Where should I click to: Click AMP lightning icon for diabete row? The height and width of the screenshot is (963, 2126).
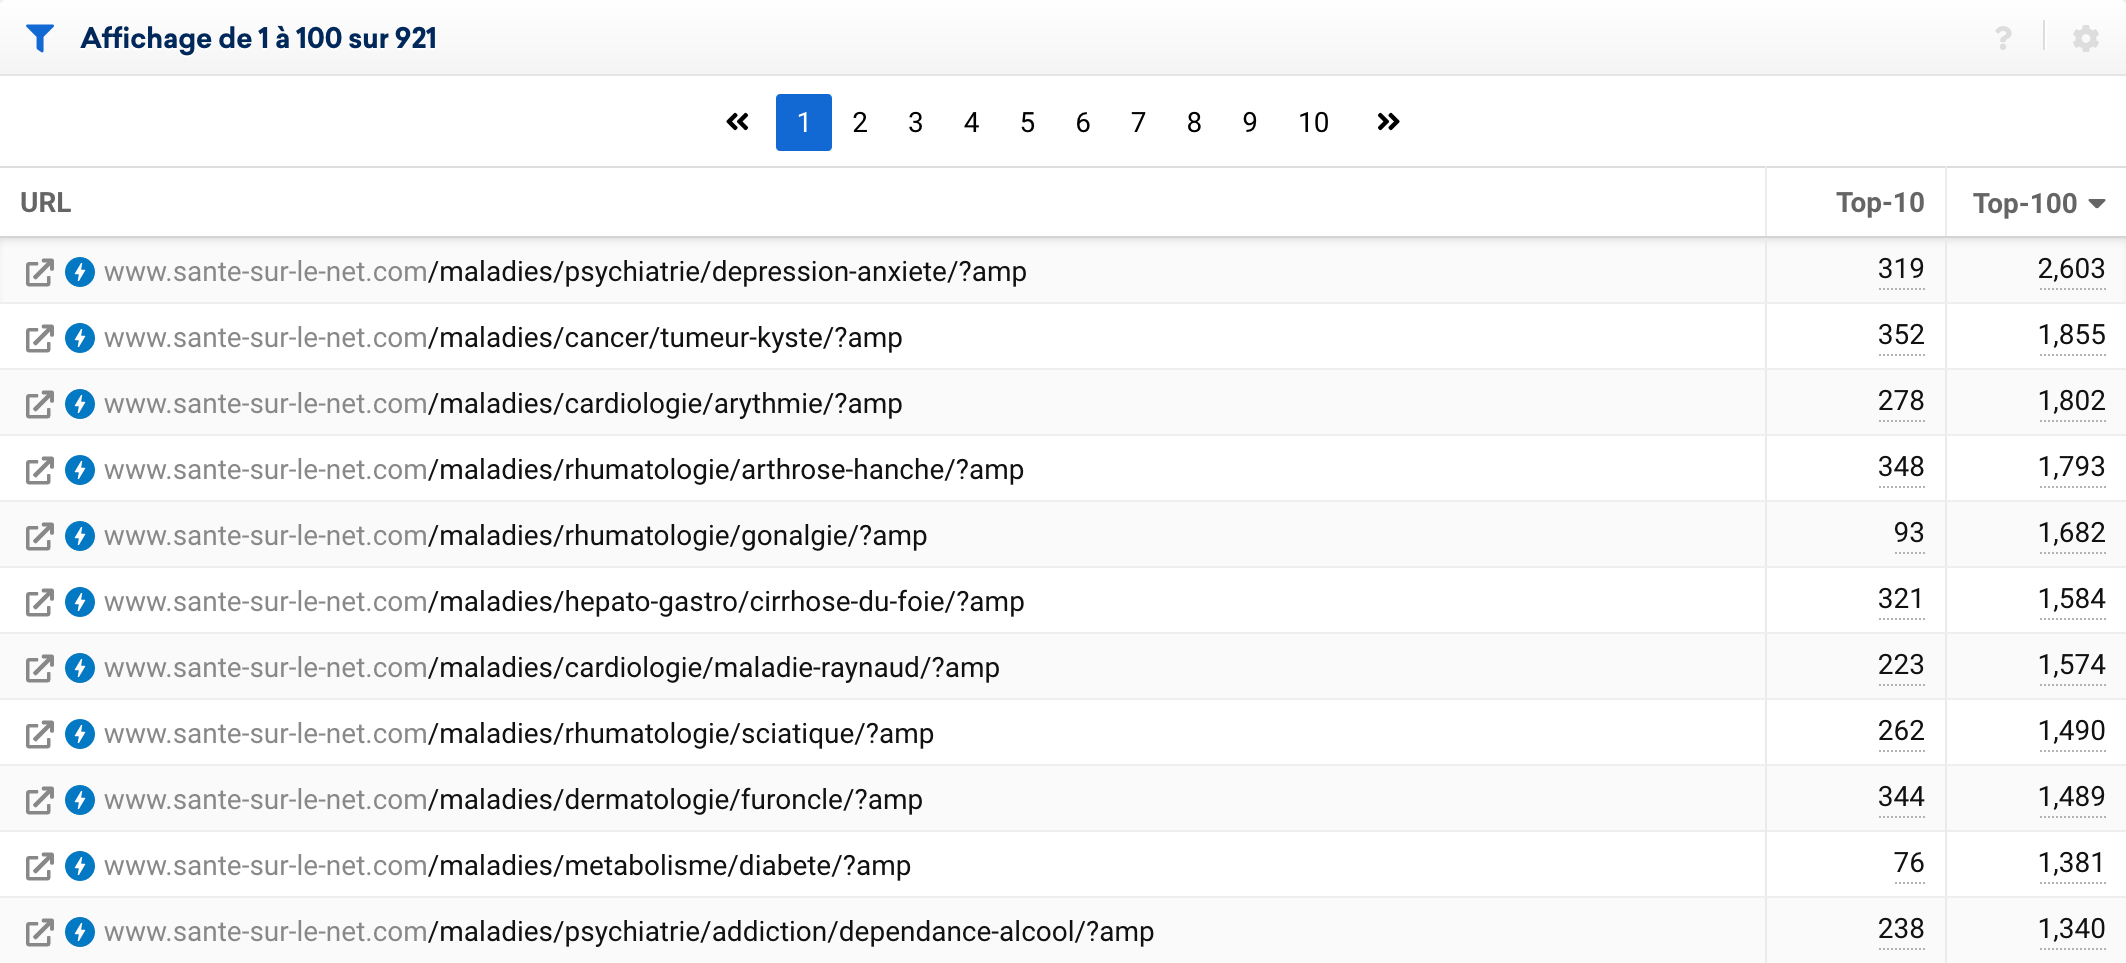(x=80, y=866)
